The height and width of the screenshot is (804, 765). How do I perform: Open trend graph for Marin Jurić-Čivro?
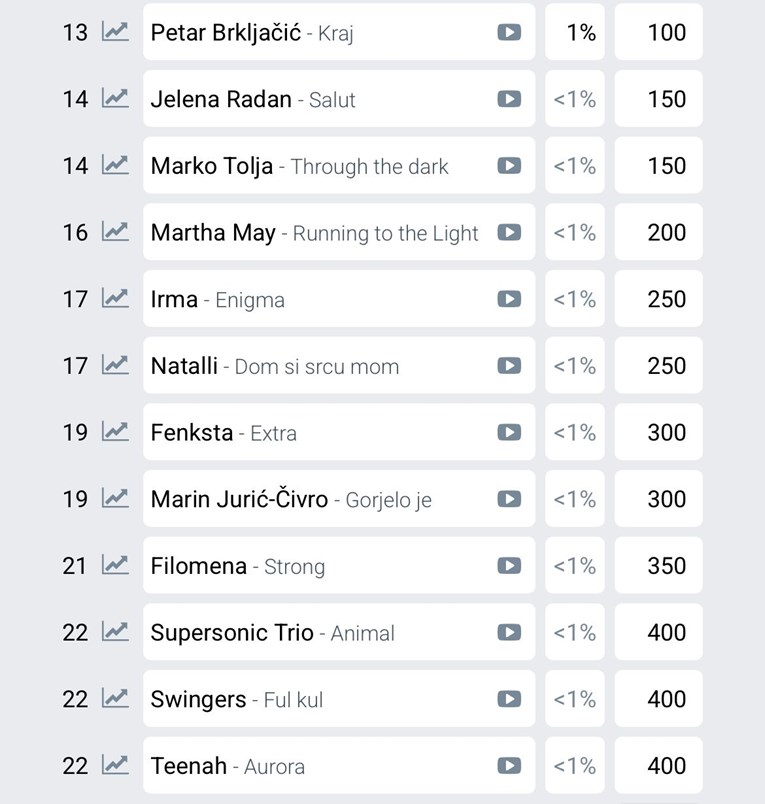coord(115,499)
